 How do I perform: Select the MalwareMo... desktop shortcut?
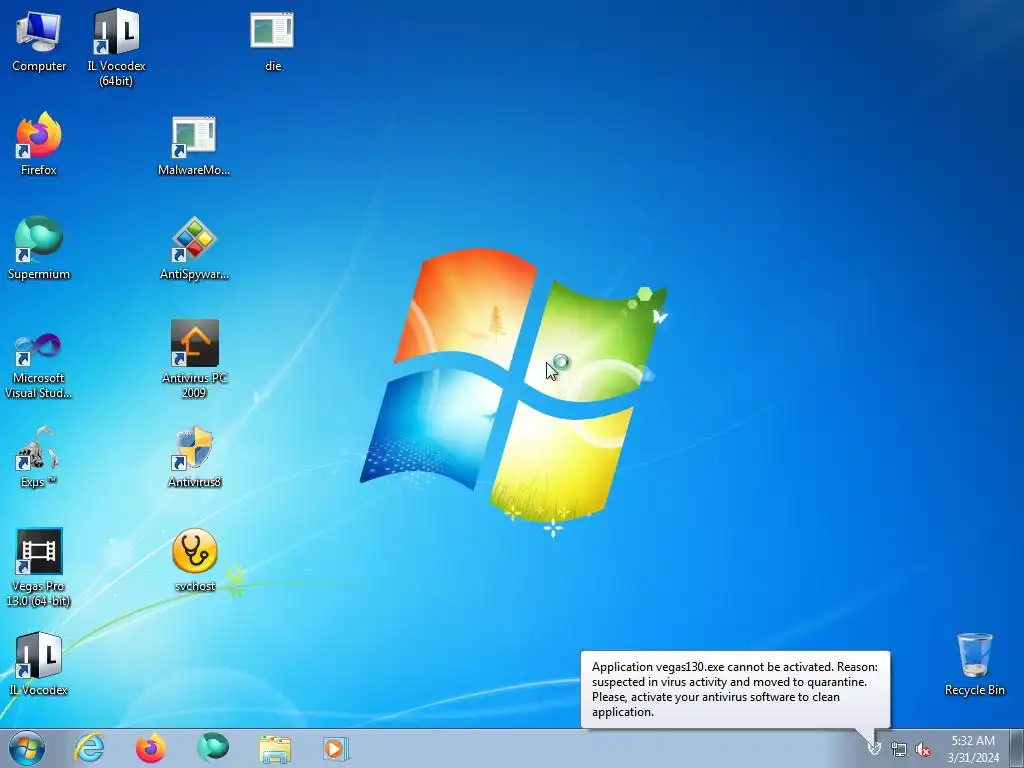(x=194, y=146)
